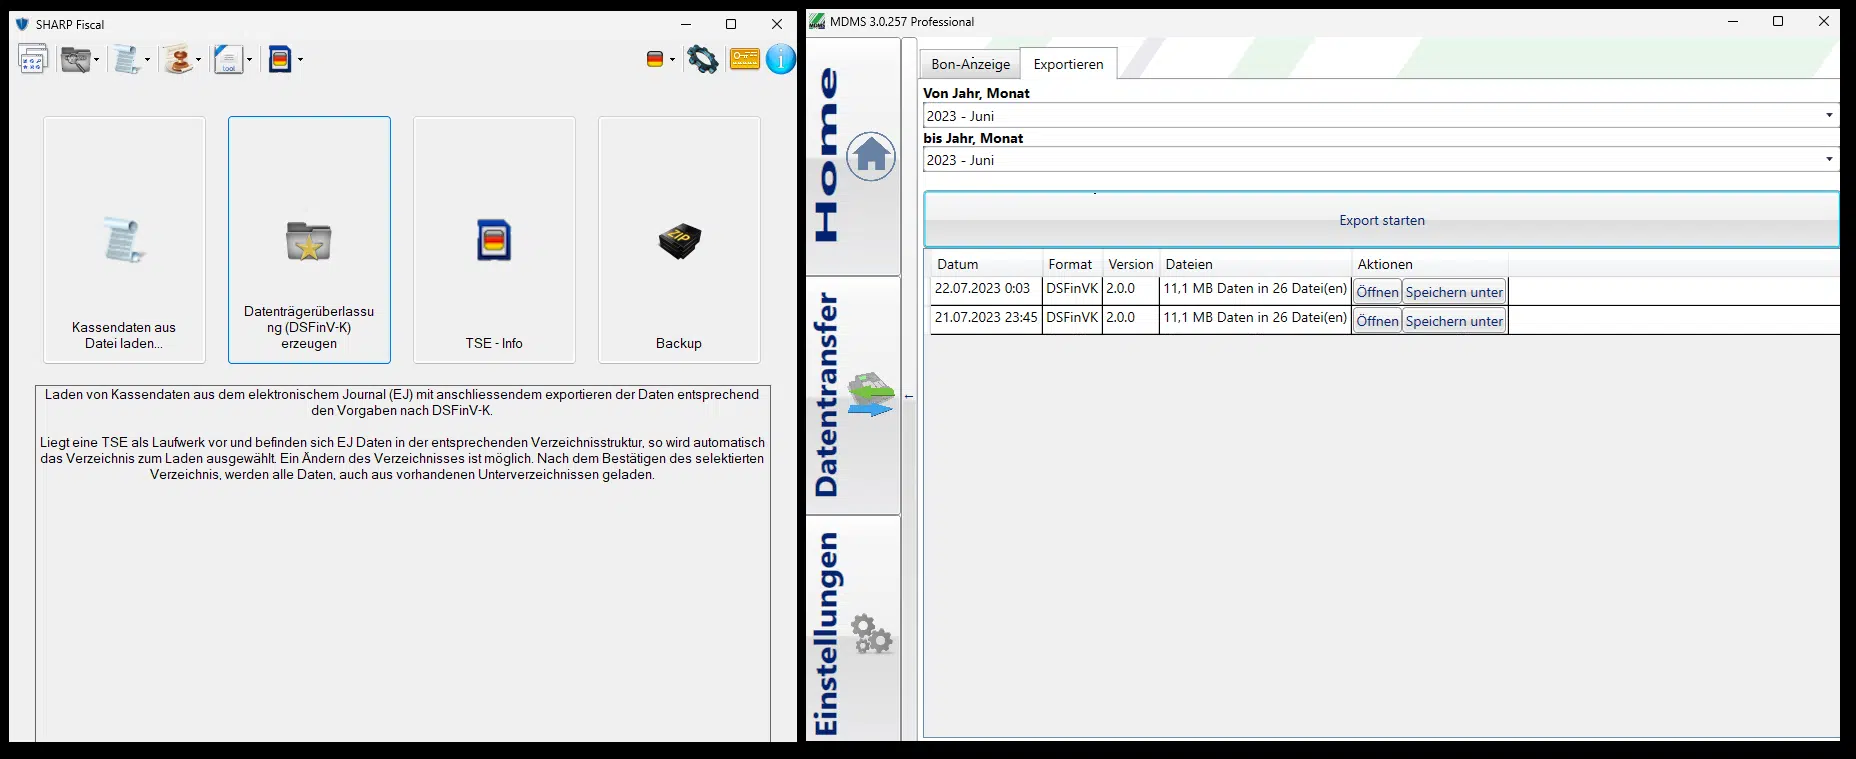Image resolution: width=1856 pixels, height=759 pixels.
Task: Switch to the Bon-Anzeige tab
Action: (970, 64)
